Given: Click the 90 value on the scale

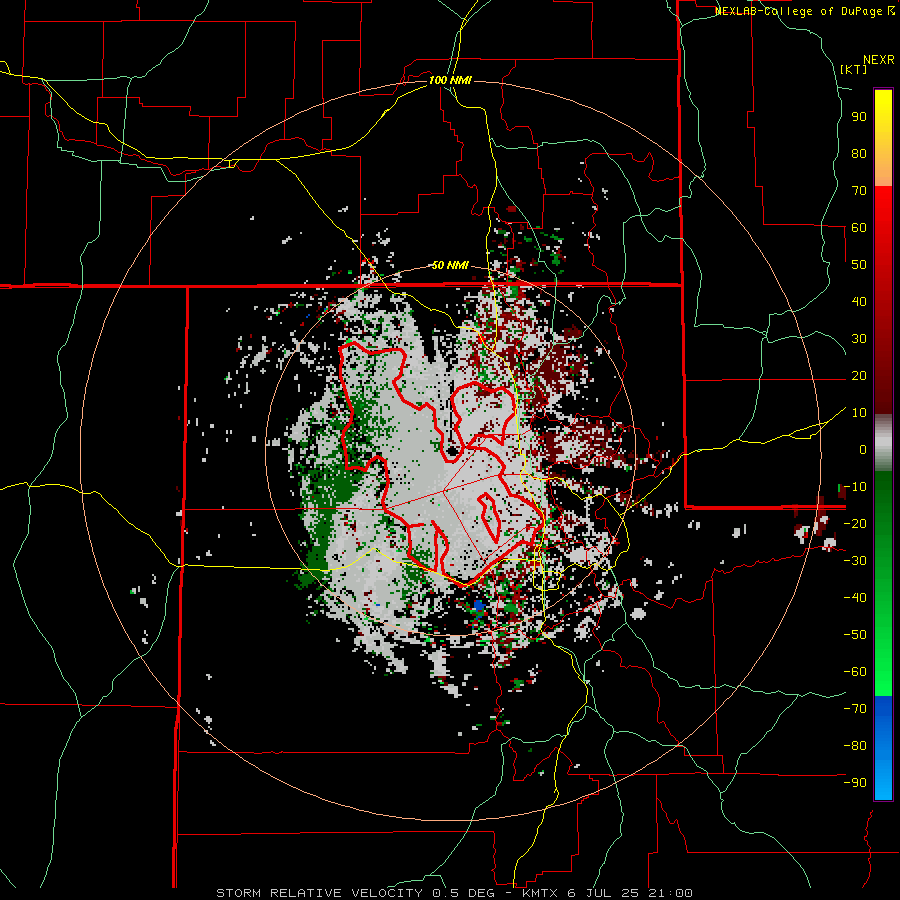Looking at the screenshot, I should pyautogui.click(x=859, y=117).
